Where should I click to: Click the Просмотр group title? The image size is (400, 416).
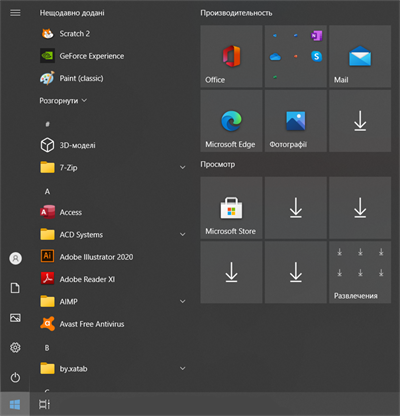218,164
